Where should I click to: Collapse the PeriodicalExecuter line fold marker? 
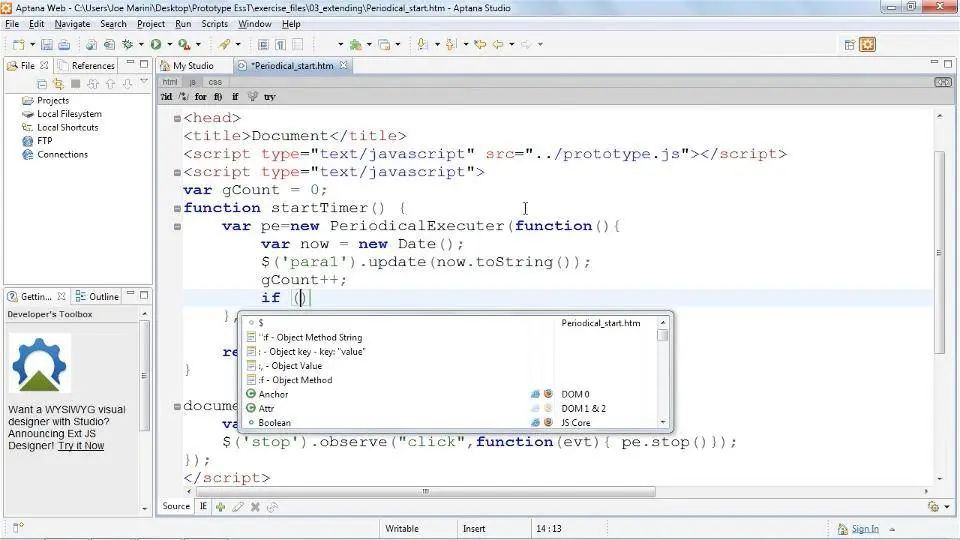(177, 227)
